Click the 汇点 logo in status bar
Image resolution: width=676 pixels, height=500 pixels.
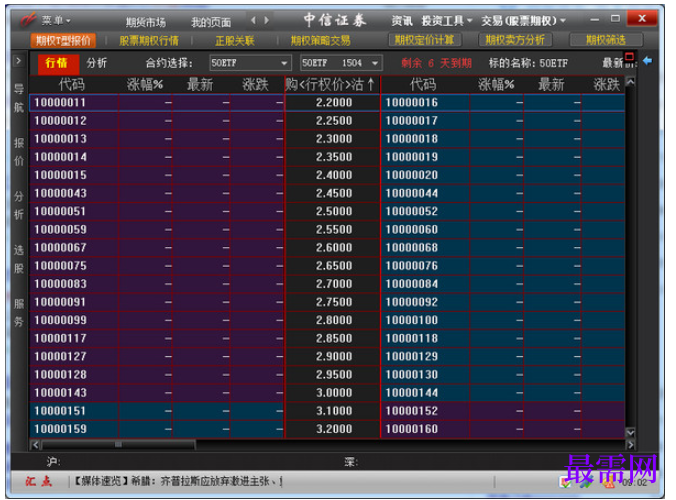(x=39, y=481)
